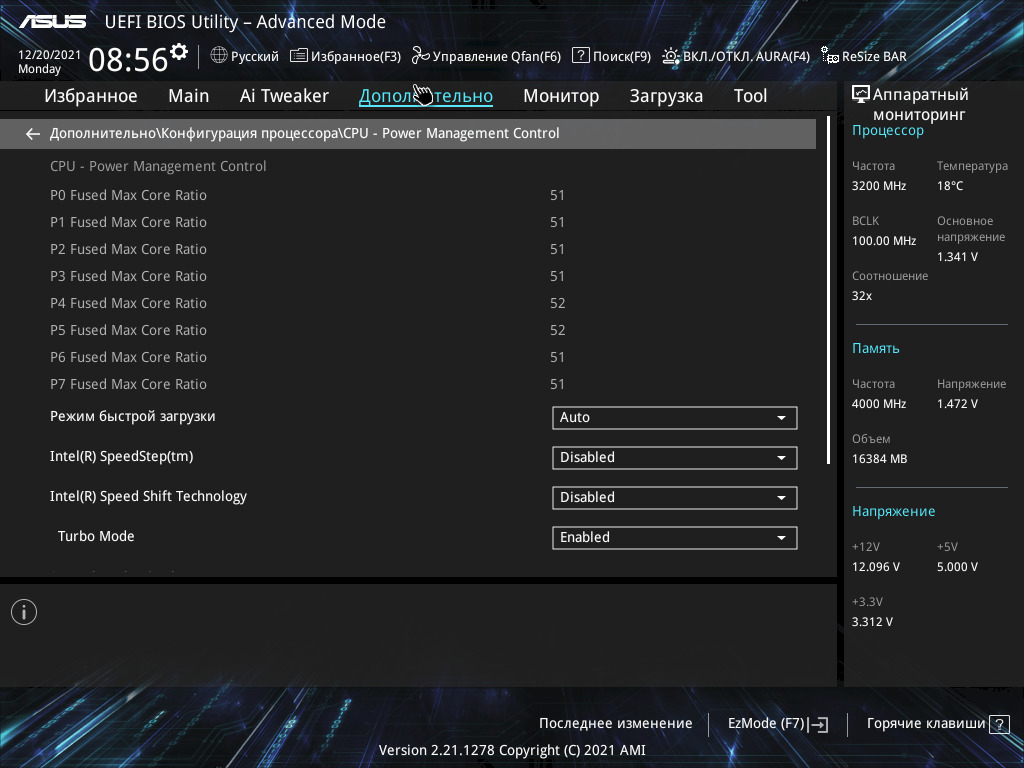
Task: Click P6 Fused Max Core Ratio row
Action: click(x=408, y=357)
